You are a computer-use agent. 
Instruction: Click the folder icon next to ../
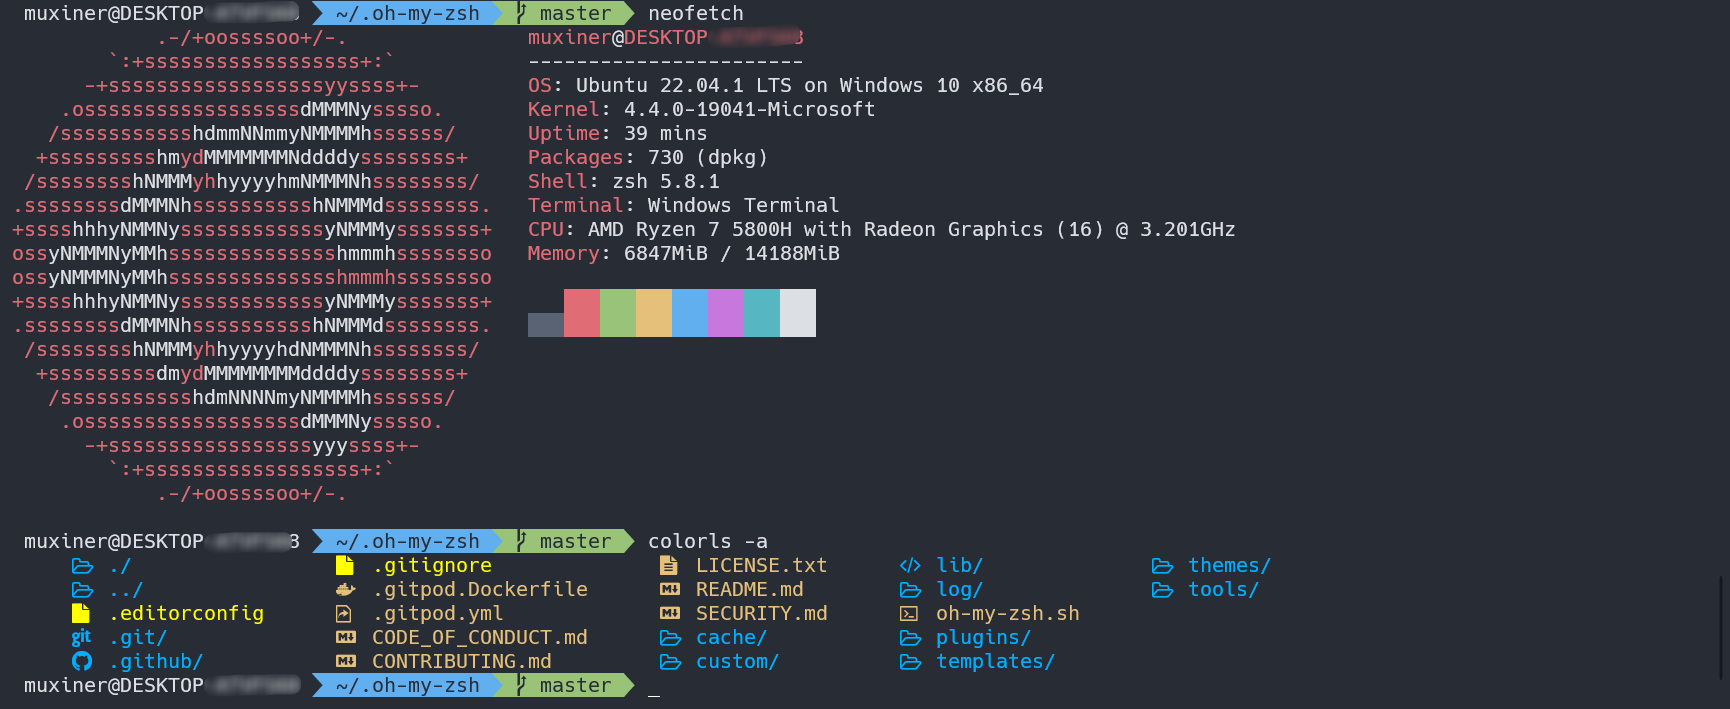click(x=82, y=590)
